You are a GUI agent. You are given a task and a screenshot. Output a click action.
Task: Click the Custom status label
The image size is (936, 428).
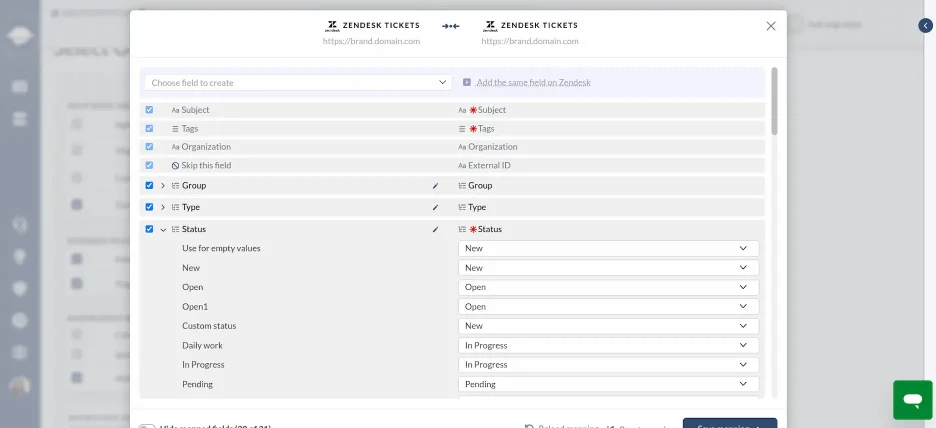209,326
